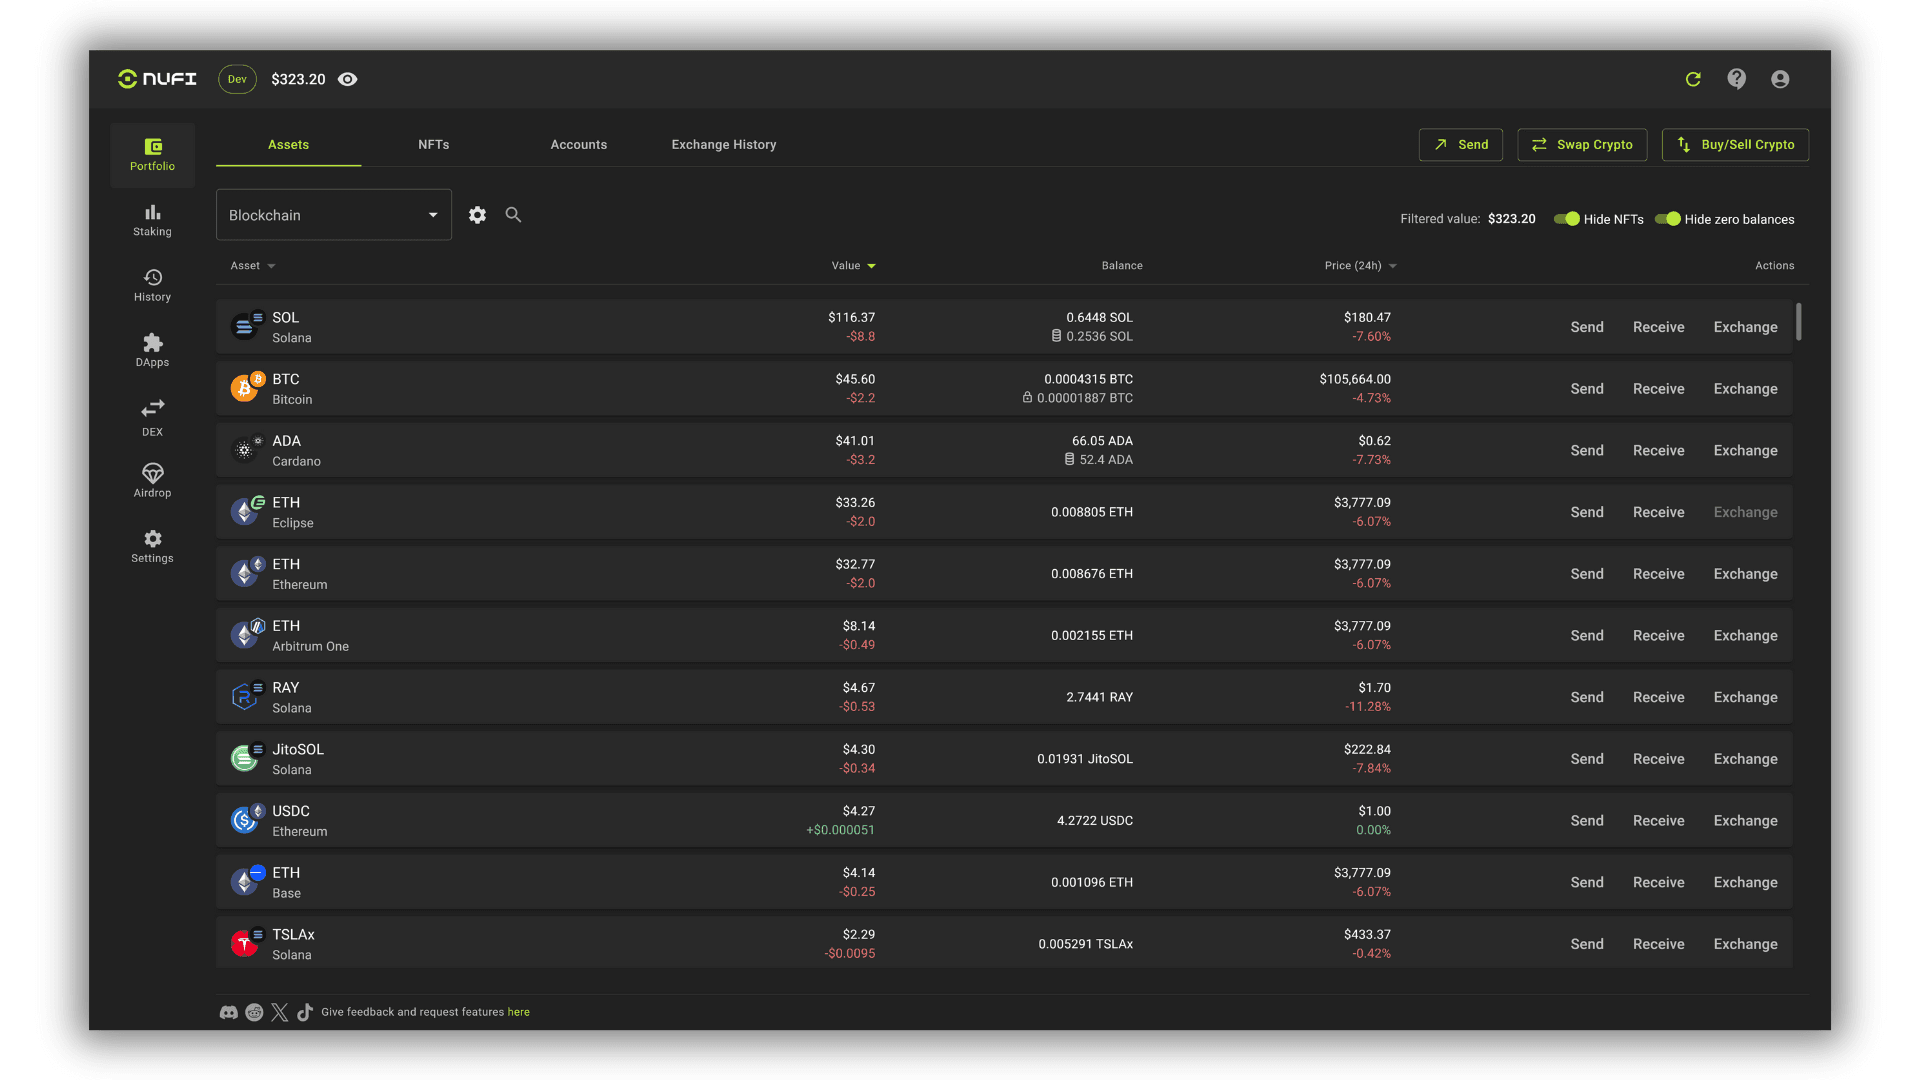Sort by Price (24h) column arrow
Viewport: 1920px width, 1080px height.
pos(1393,266)
